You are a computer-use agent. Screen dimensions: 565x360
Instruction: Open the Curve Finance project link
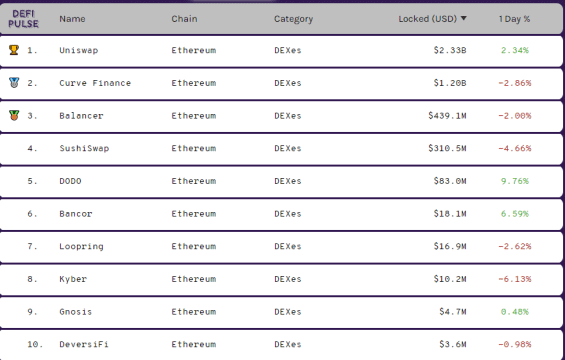[x=95, y=83]
